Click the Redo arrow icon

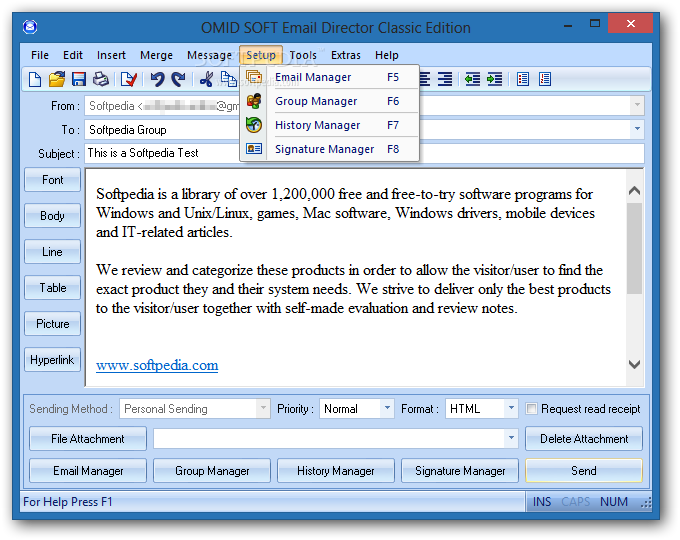click(x=178, y=79)
